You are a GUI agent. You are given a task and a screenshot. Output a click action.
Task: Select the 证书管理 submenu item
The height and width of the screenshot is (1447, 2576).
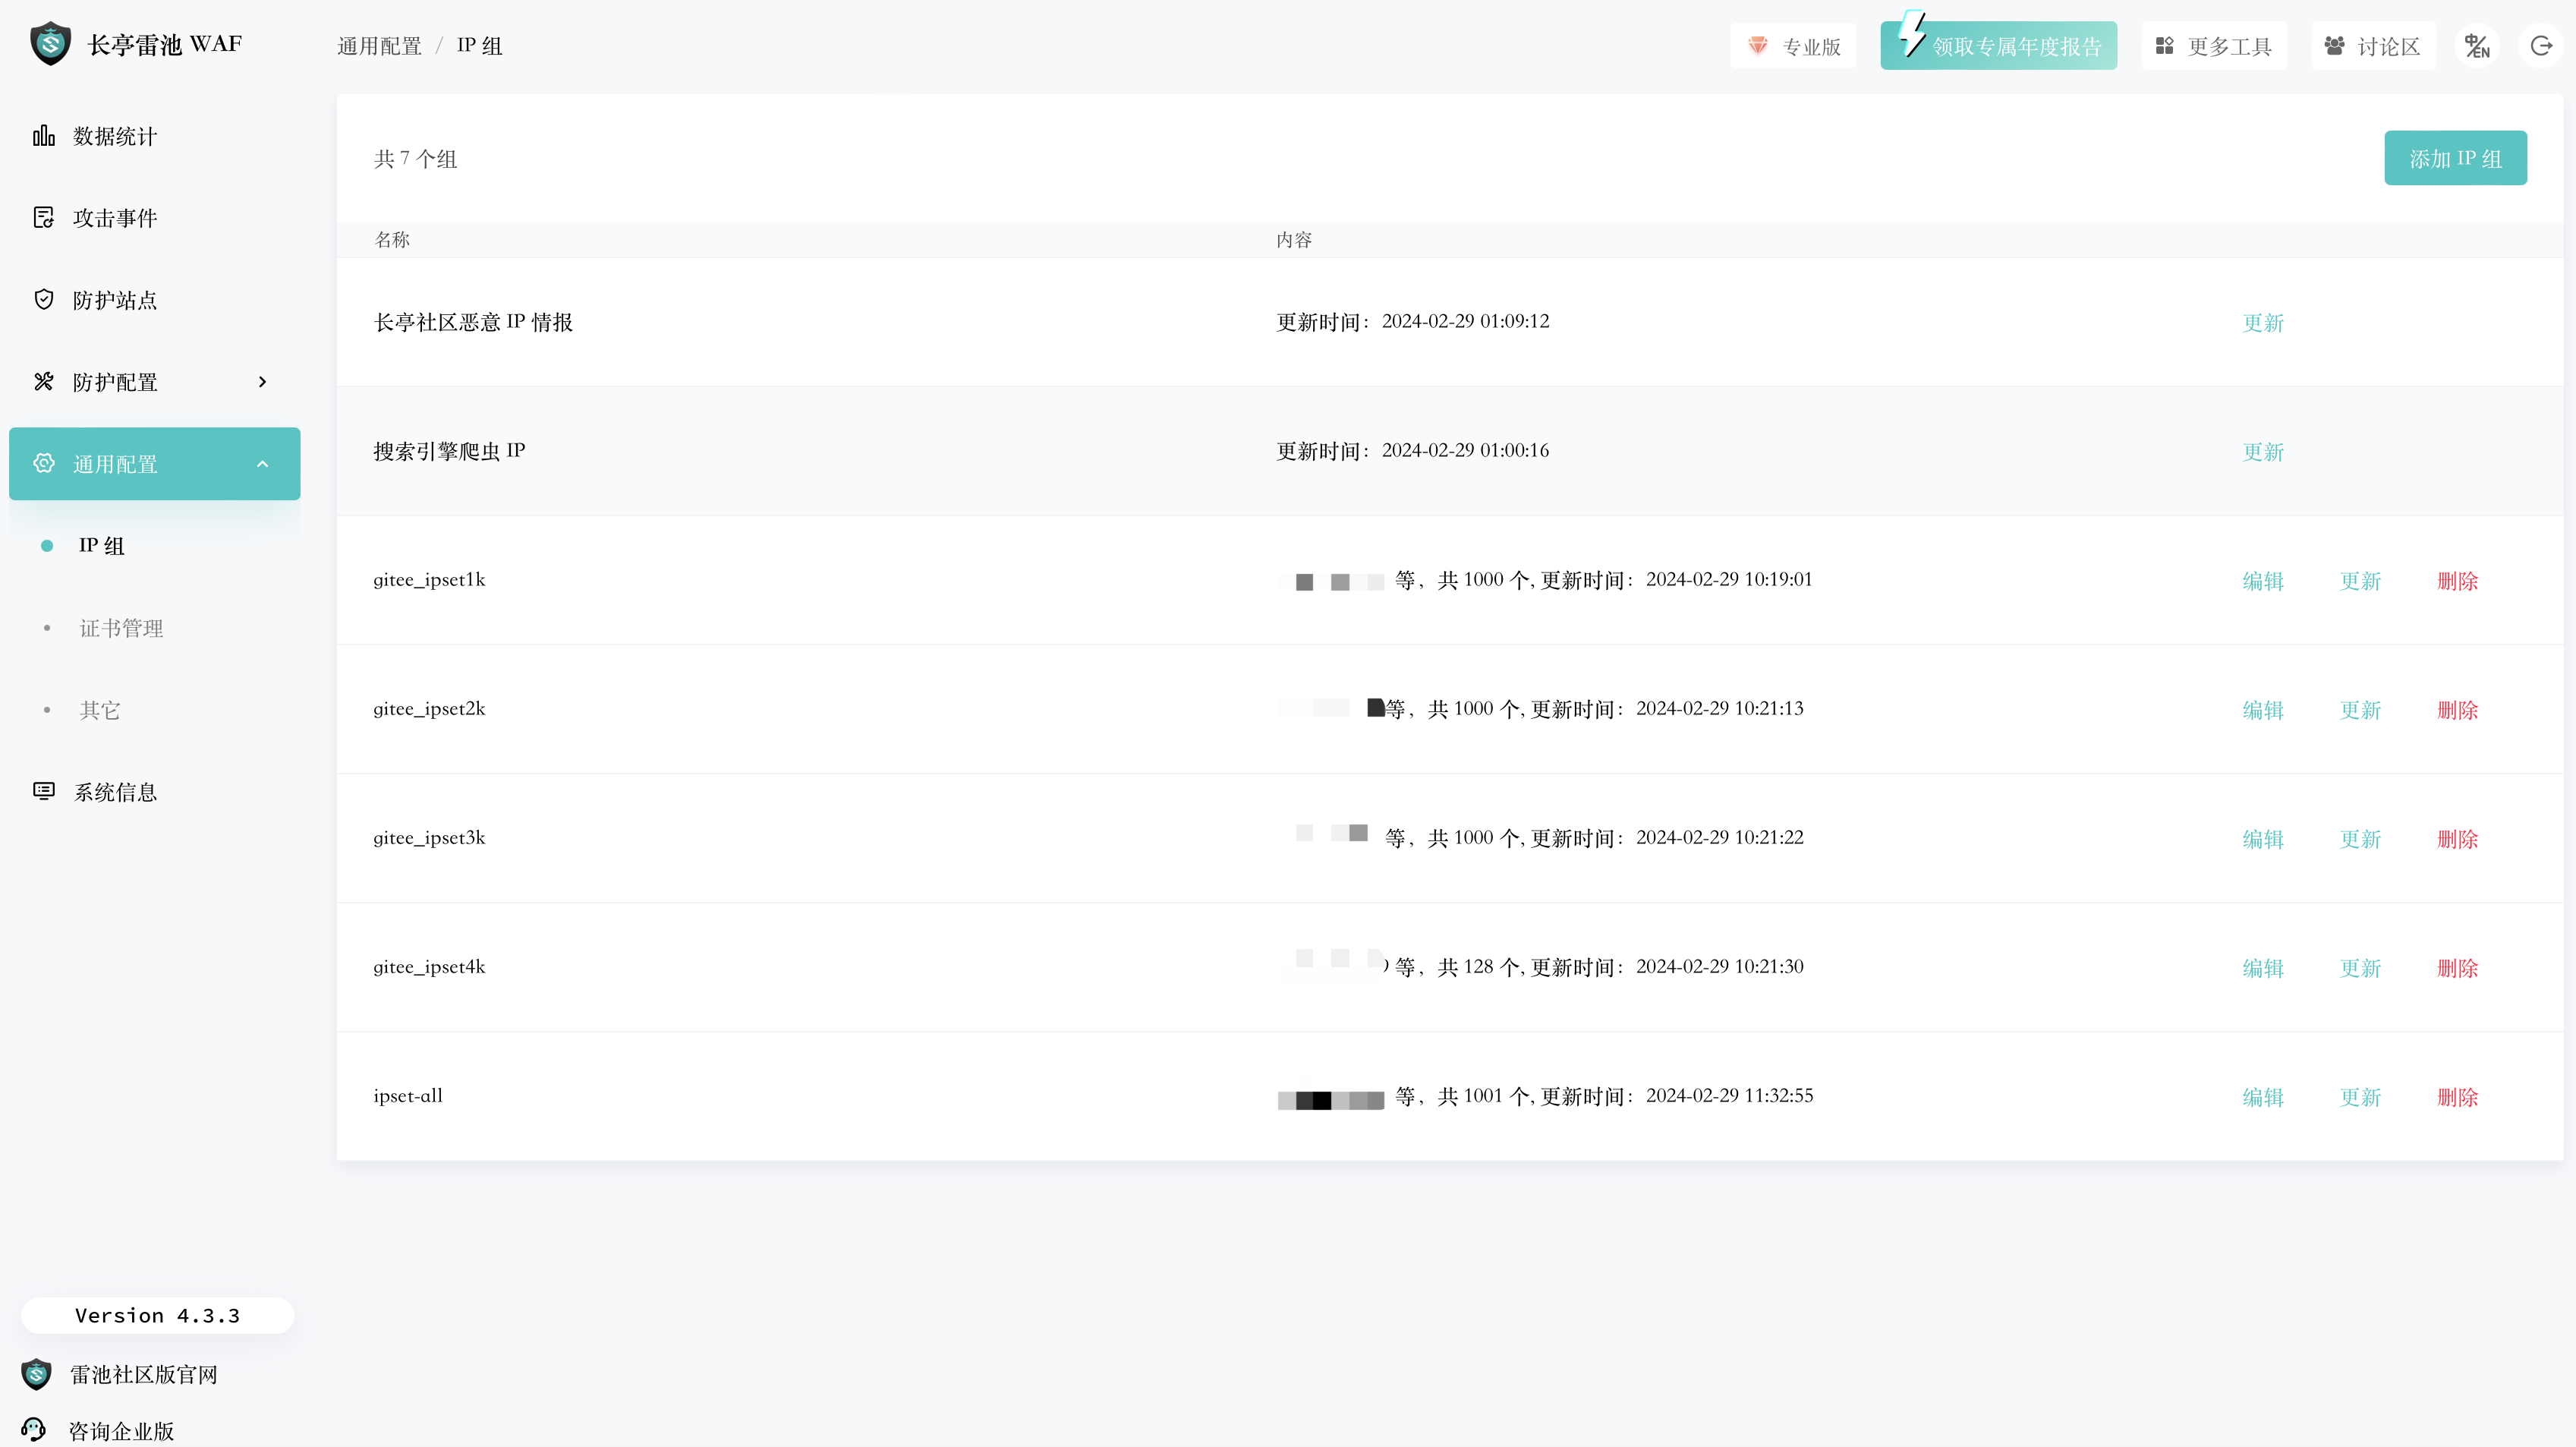[121, 628]
